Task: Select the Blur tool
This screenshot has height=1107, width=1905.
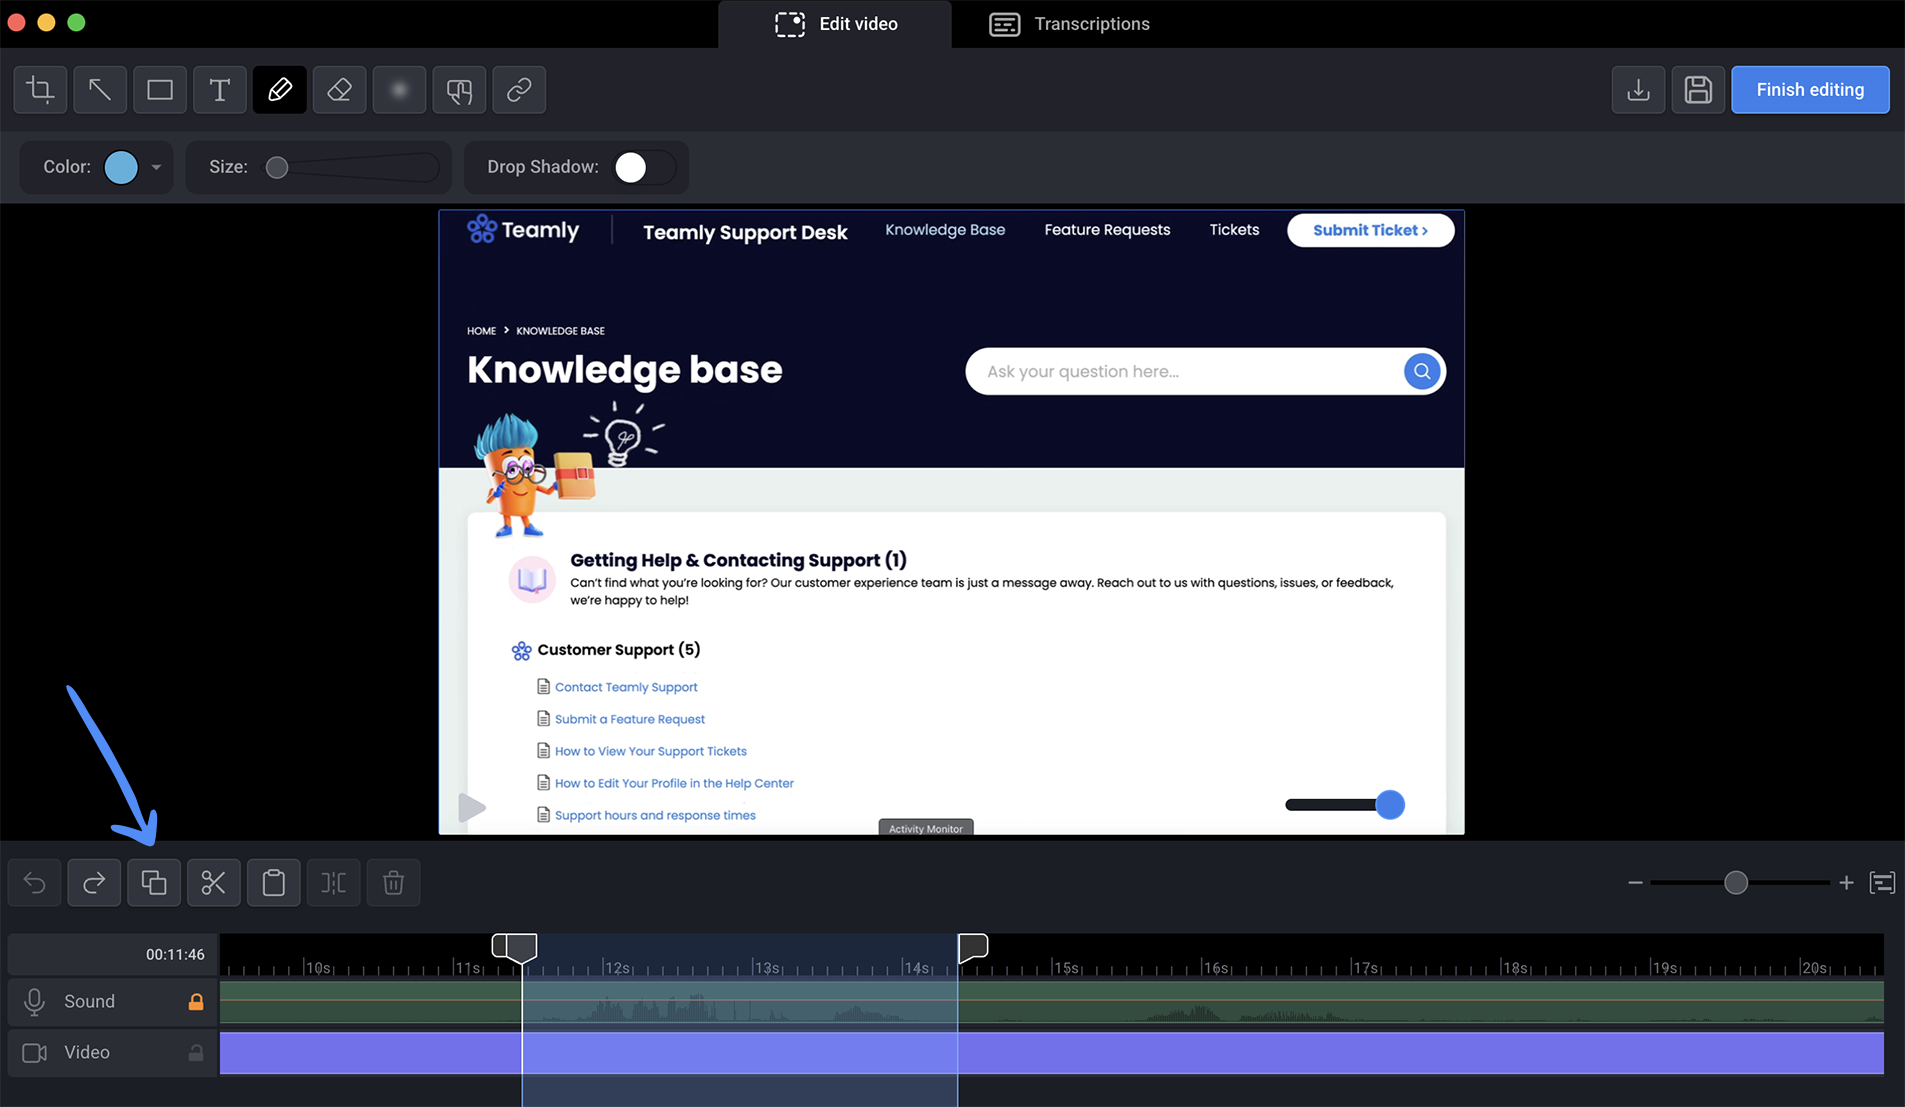Action: click(399, 90)
